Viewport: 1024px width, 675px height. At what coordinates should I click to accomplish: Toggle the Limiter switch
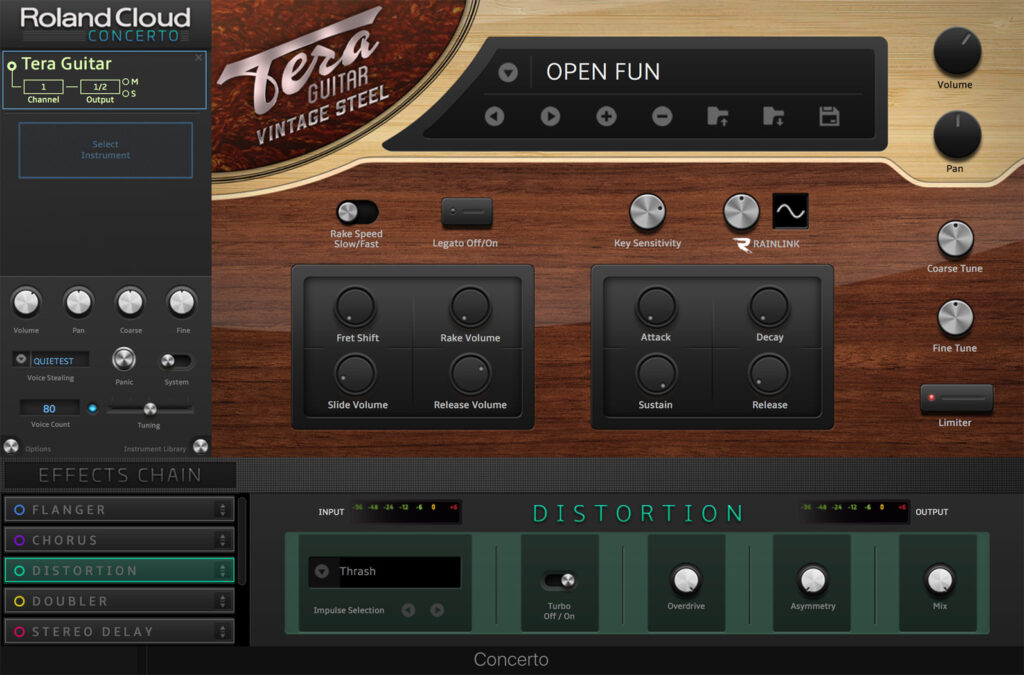click(x=956, y=398)
